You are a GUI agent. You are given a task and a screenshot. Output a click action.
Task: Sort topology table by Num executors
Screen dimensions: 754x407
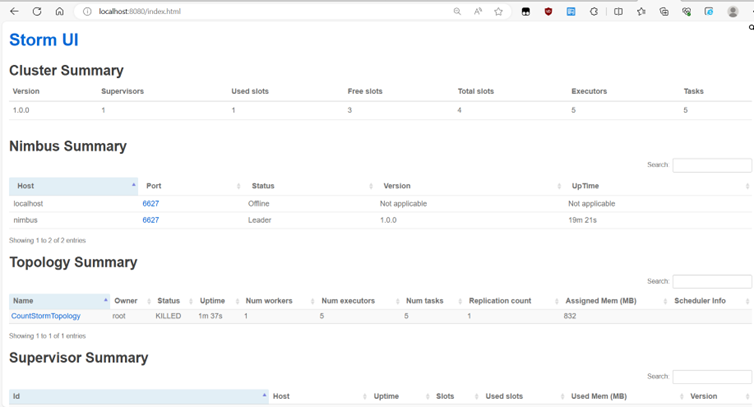(x=360, y=301)
